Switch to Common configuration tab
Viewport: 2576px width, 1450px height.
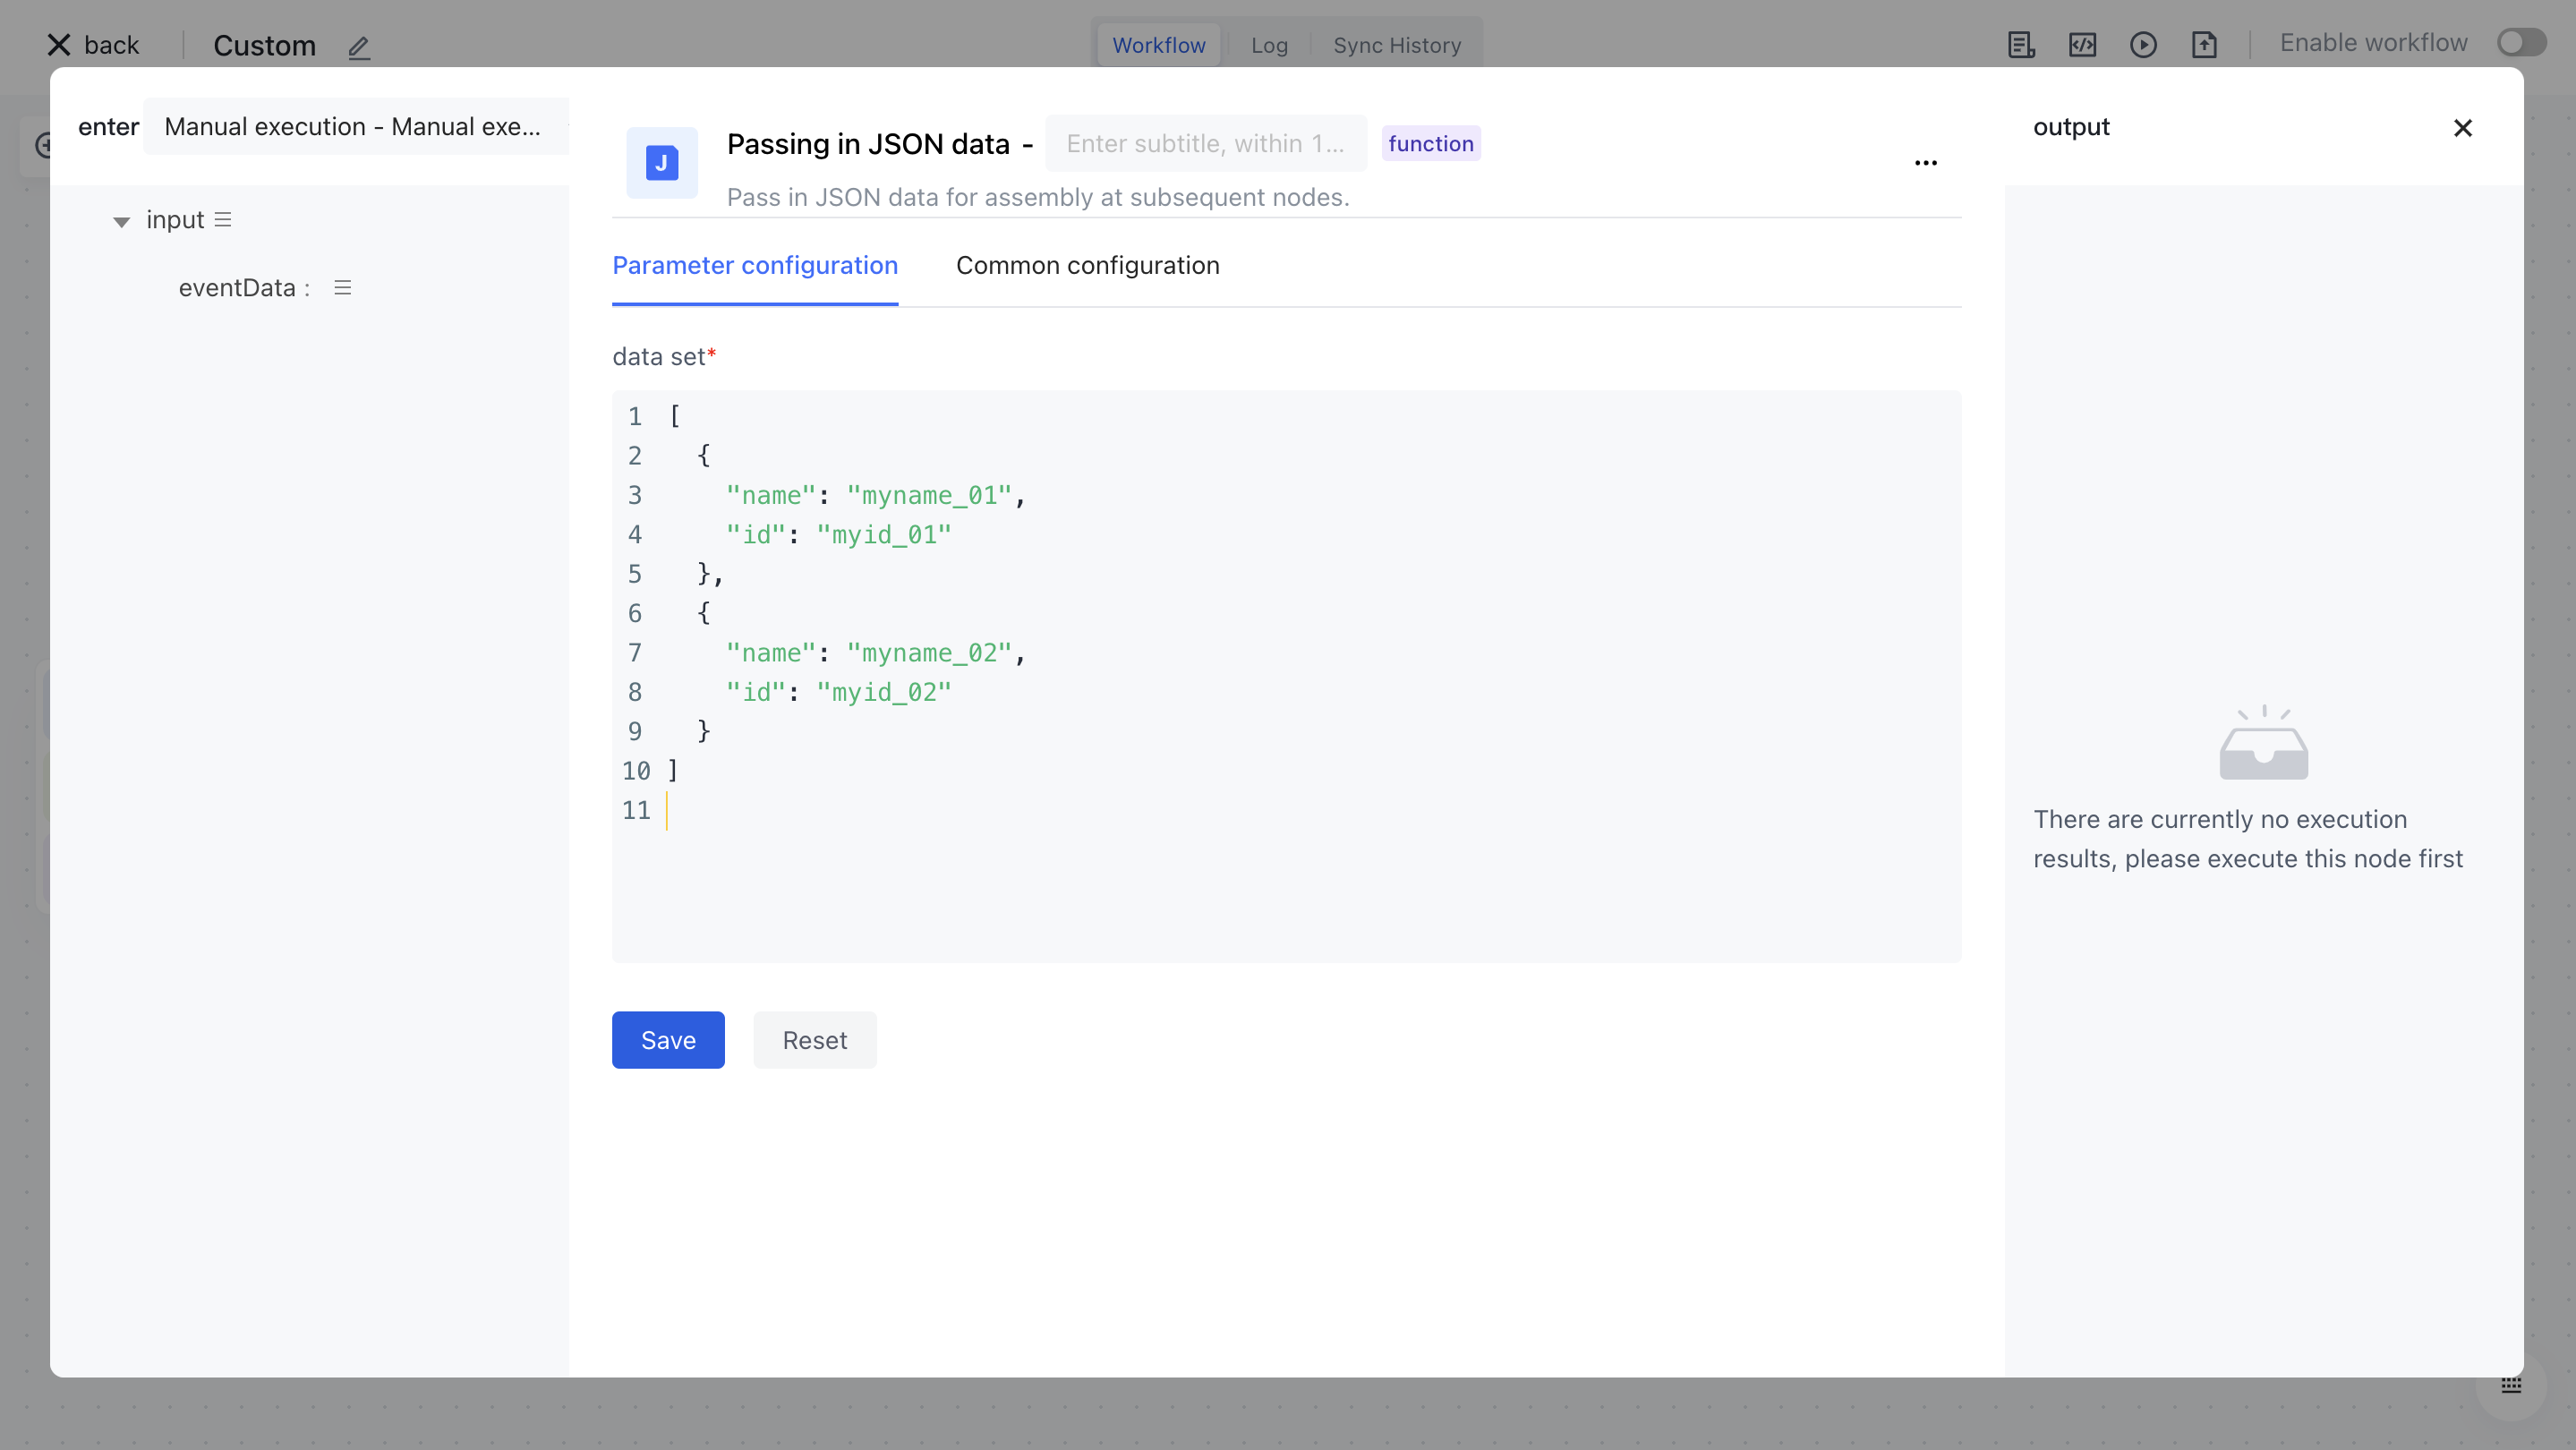(x=1087, y=265)
